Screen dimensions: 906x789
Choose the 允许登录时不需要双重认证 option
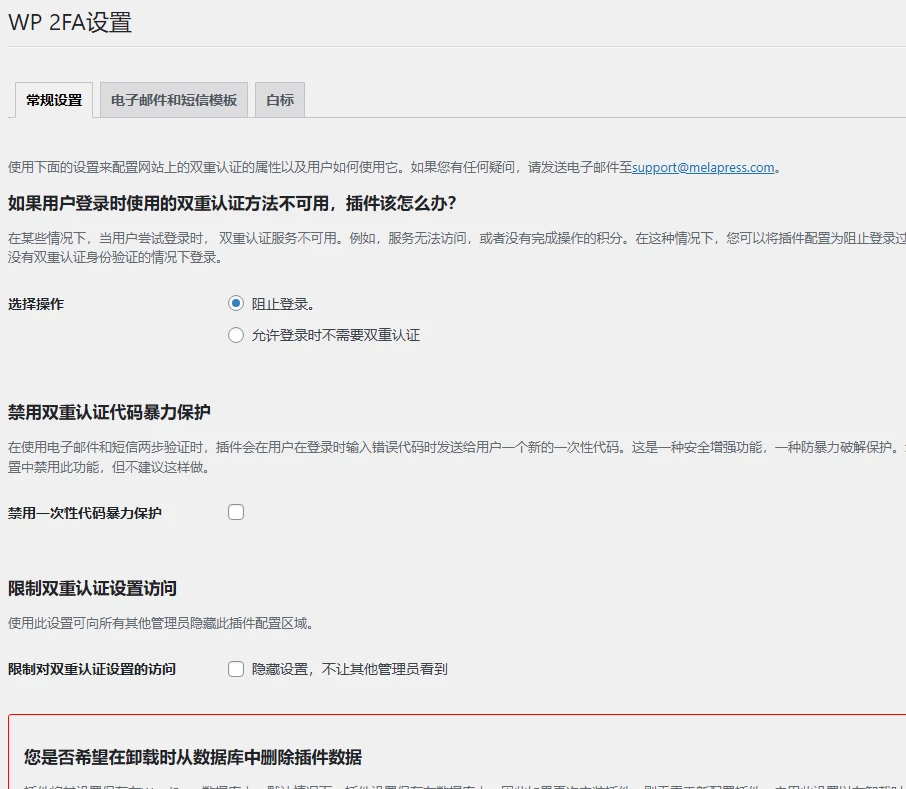(x=236, y=335)
